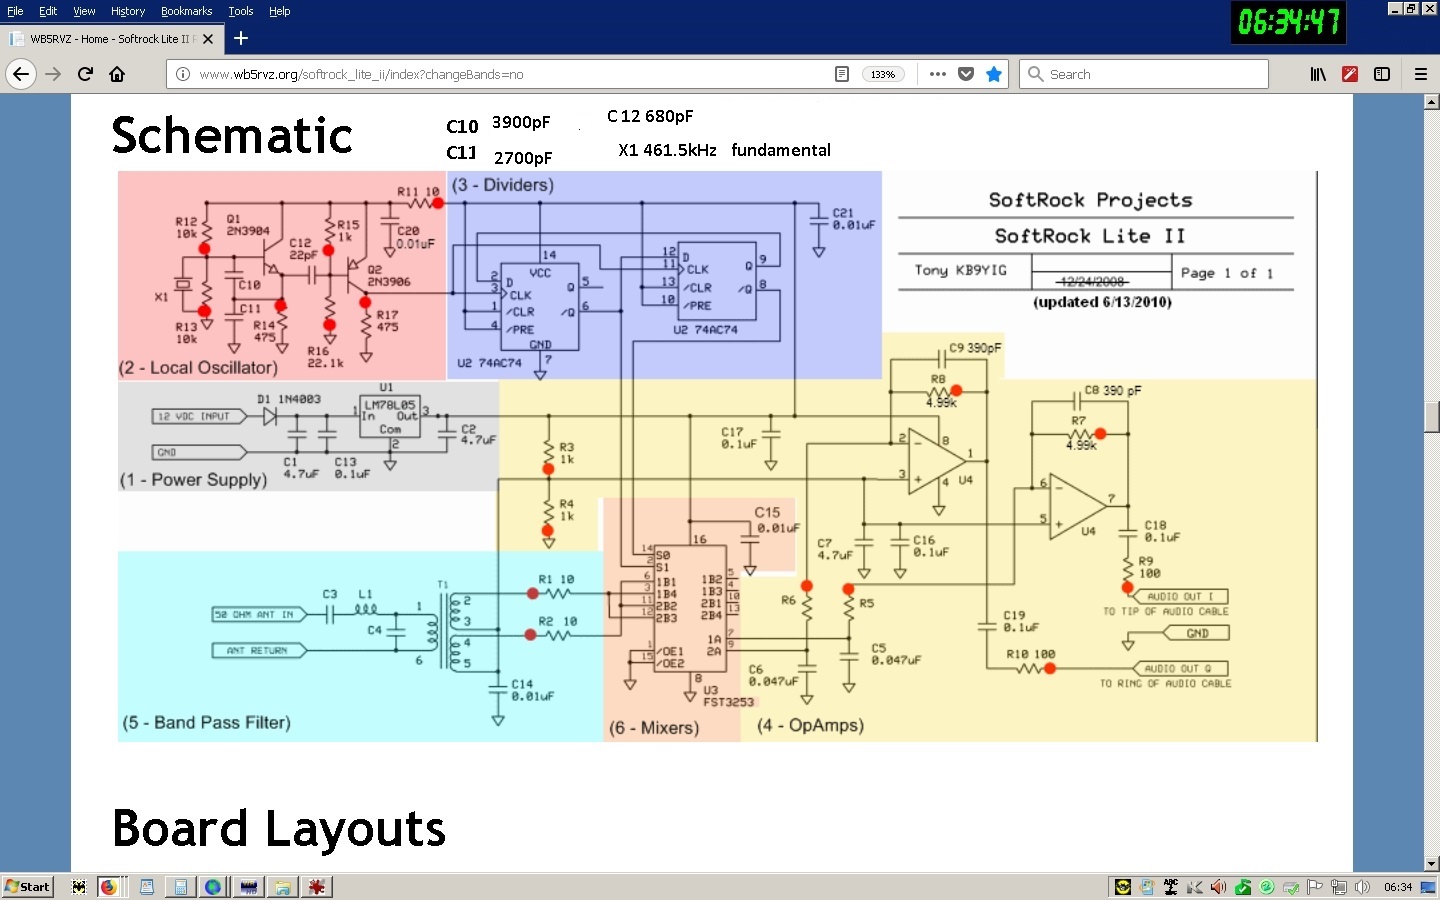The height and width of the screenshot is (900, 1440).
Task: Click the yellow face tray icon
Action: click(1123, 887)
